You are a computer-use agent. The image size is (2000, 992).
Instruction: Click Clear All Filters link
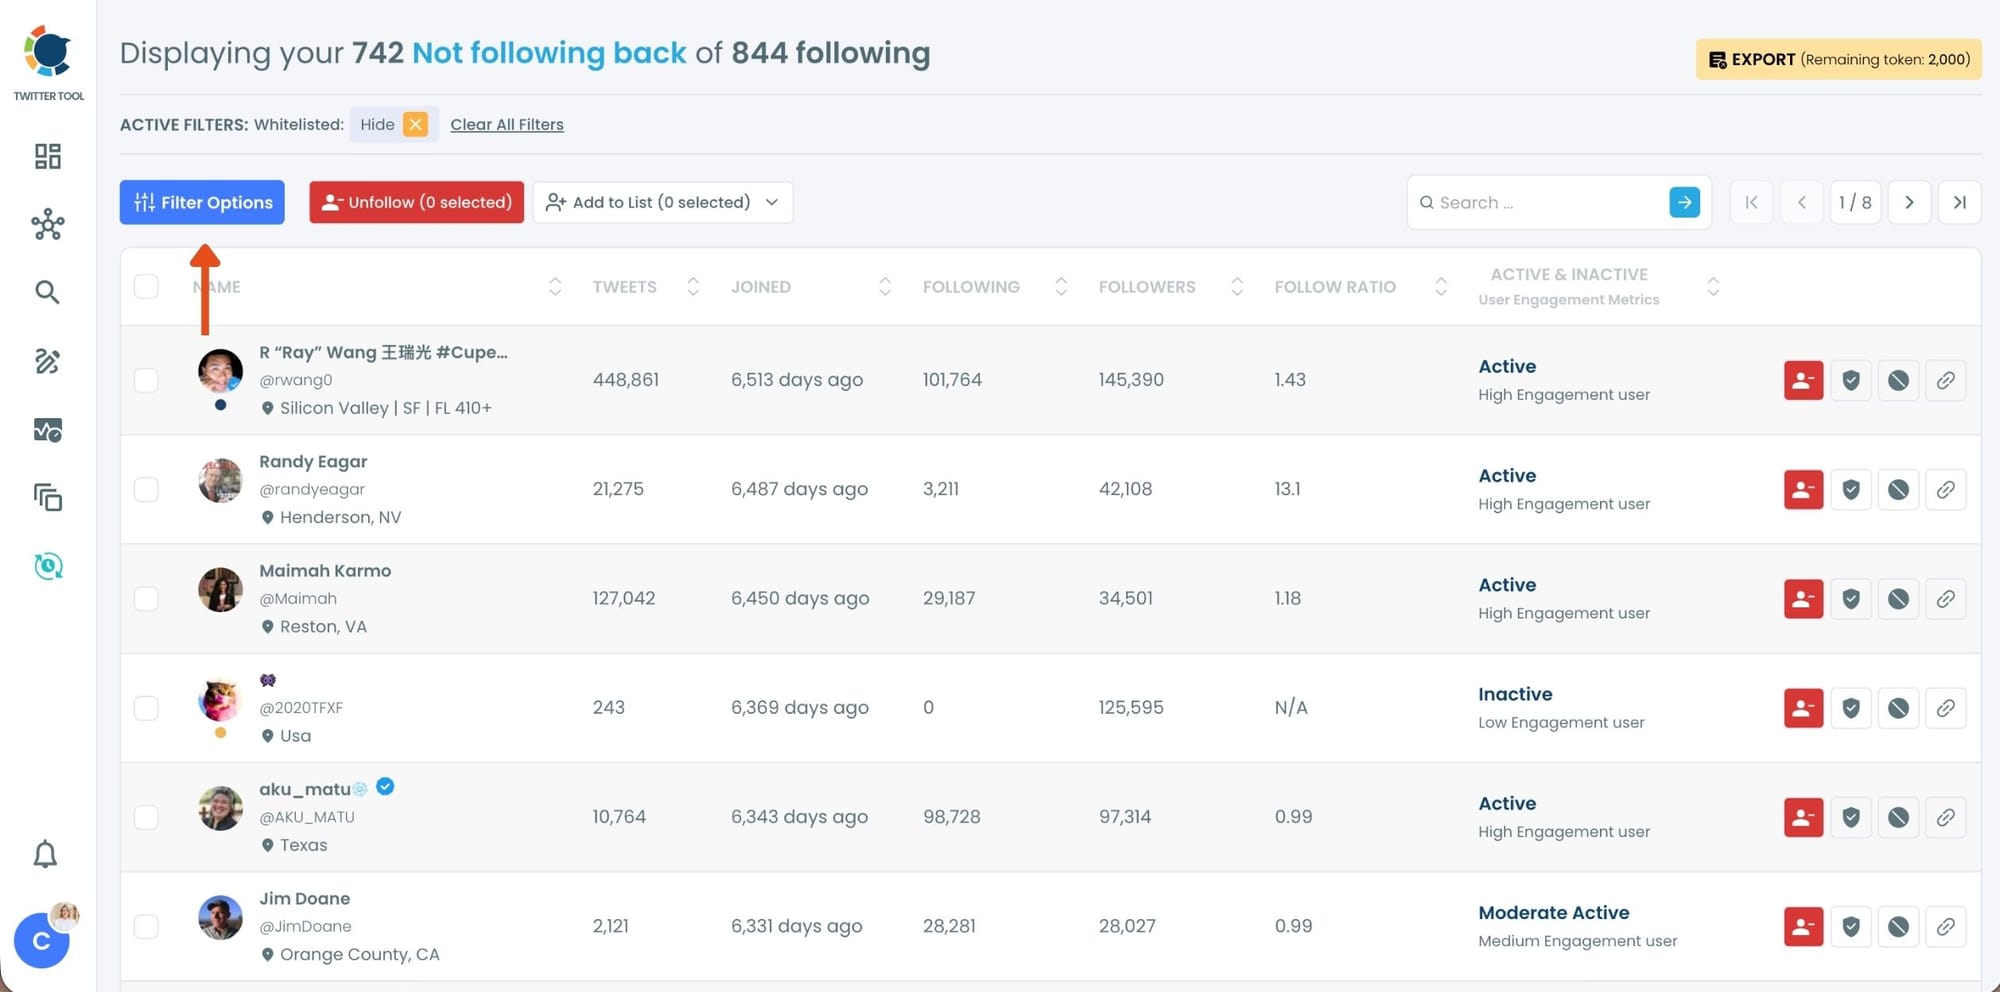click(x=506, y=125)
